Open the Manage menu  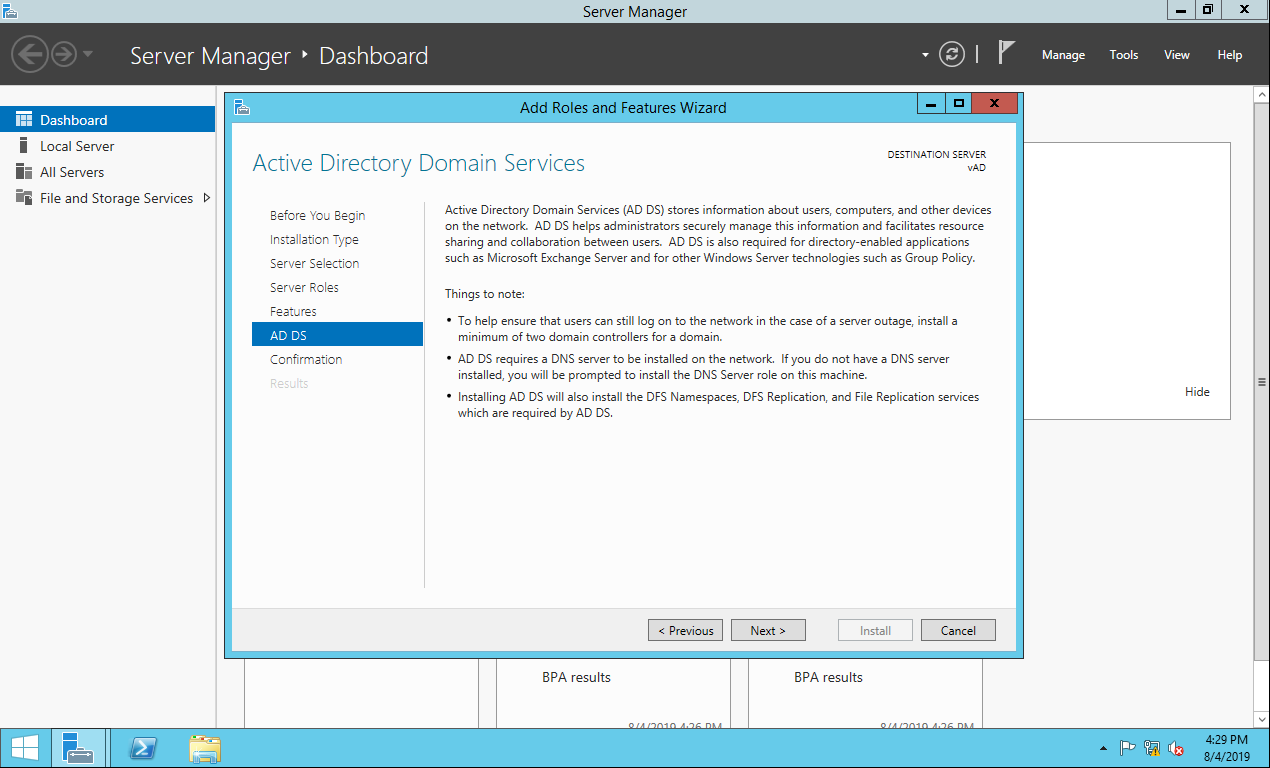pyautogui.click(x=1063, y=55)
